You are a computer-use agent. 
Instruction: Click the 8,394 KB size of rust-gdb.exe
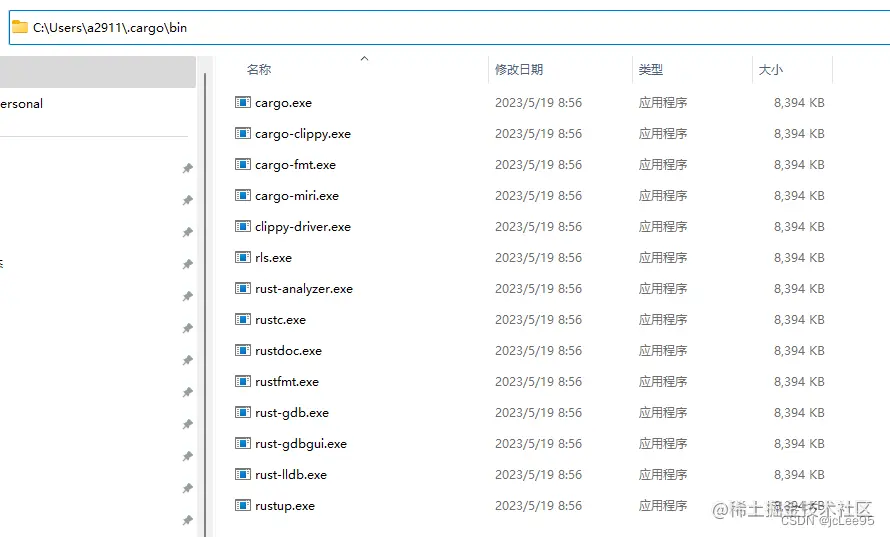(799, 413)
